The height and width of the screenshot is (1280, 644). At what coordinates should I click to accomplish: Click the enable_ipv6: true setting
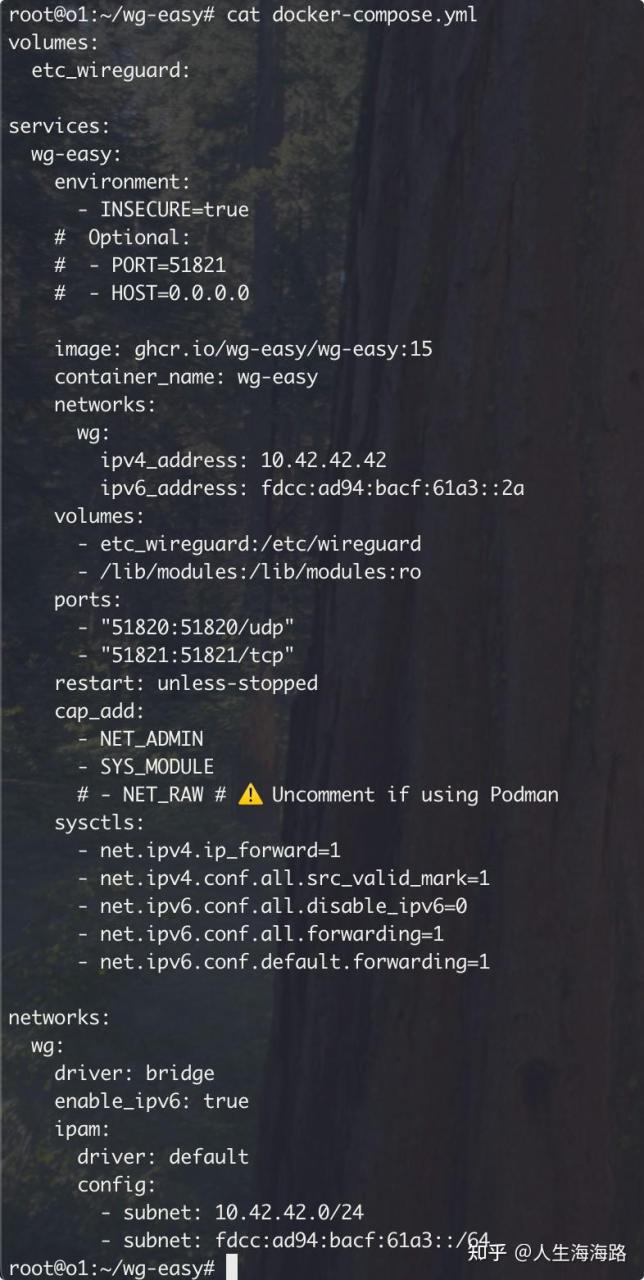click(x=151, y=1101)
